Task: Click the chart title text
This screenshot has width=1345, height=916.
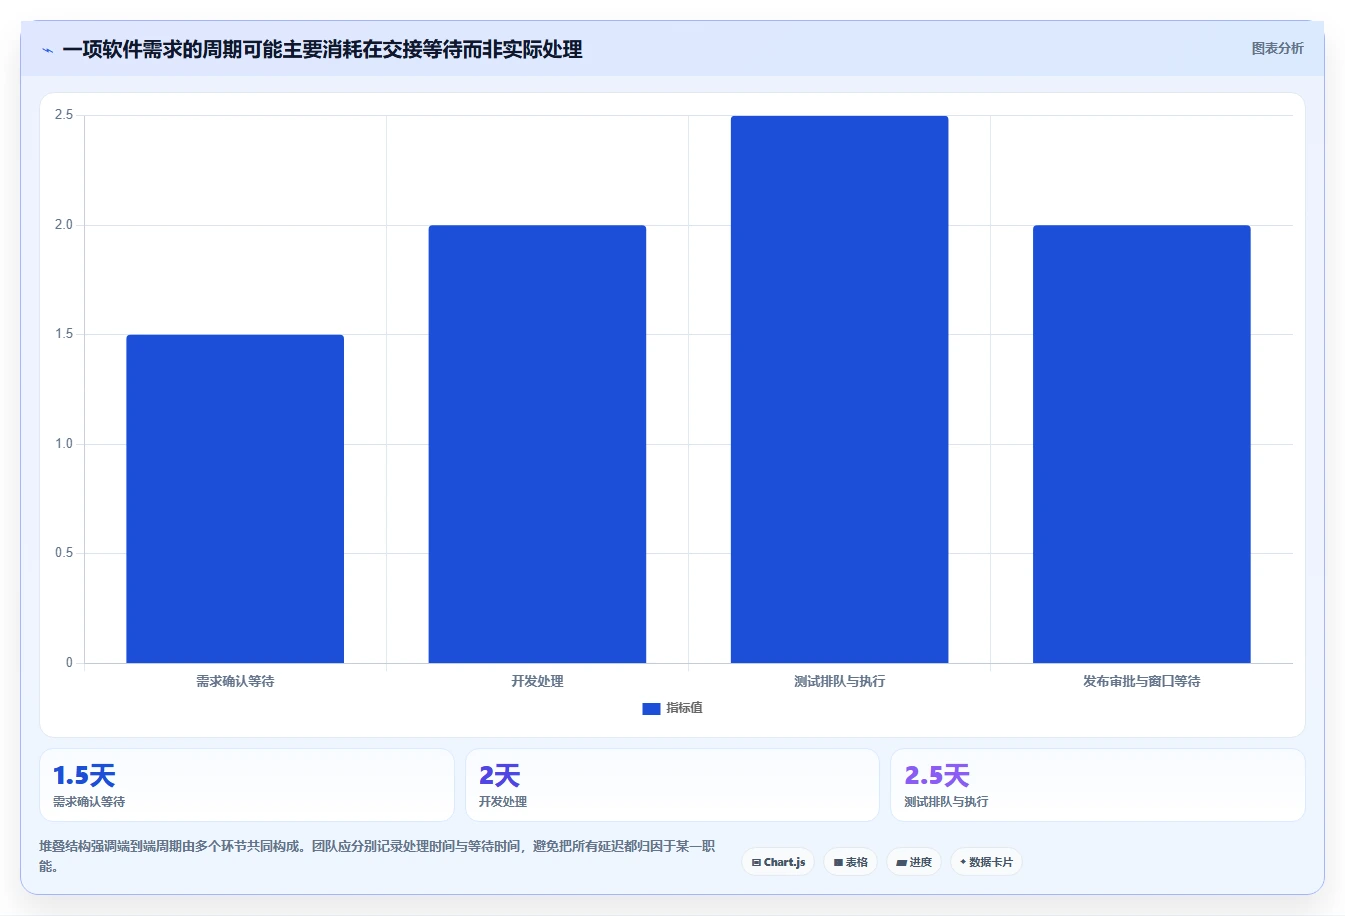Action: (x=322, y=50)
